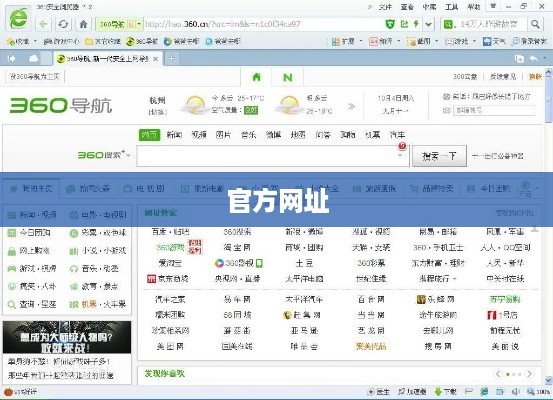Click the green shield in address bar
Image resolution: width=553 pixels, height=400 pixels.
390,24
